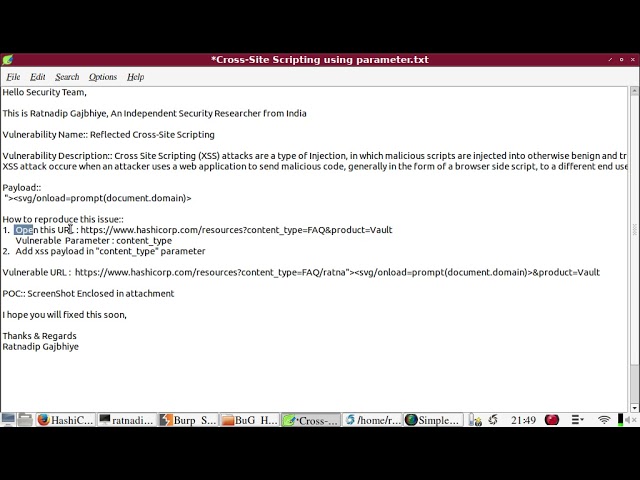Click the scrollbar up arrow

point(634,91)
